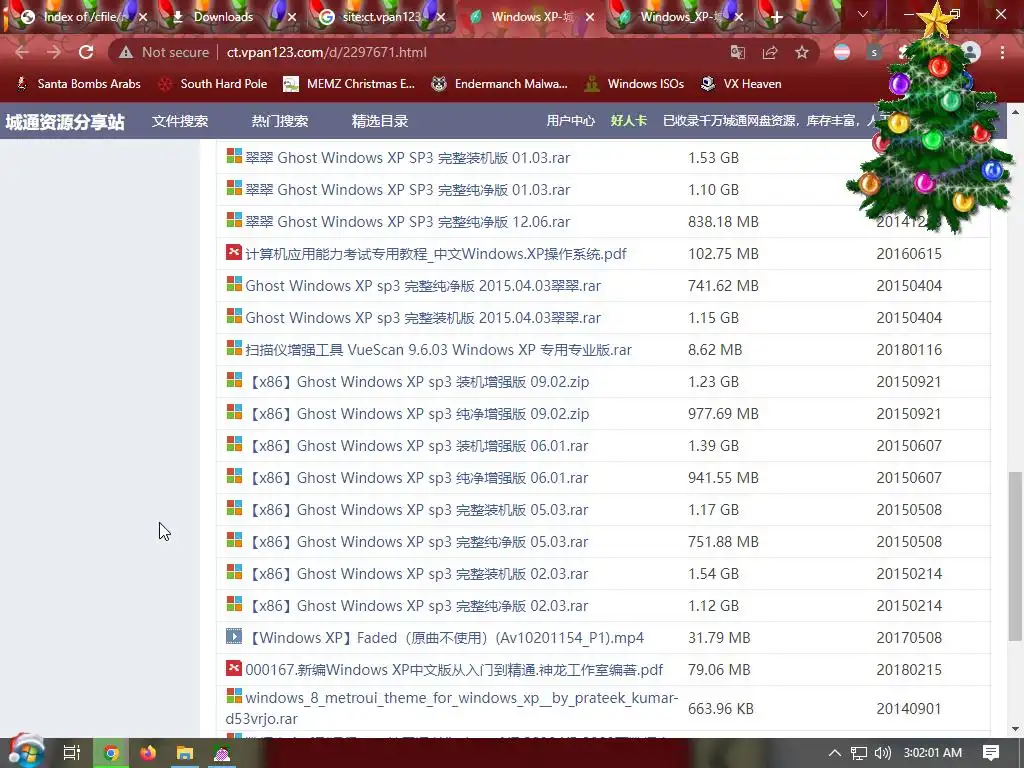Screen dimensions: 1024x768
Task: Click Chrome icon on the taskbar
Action: click(x=111, y=753)
